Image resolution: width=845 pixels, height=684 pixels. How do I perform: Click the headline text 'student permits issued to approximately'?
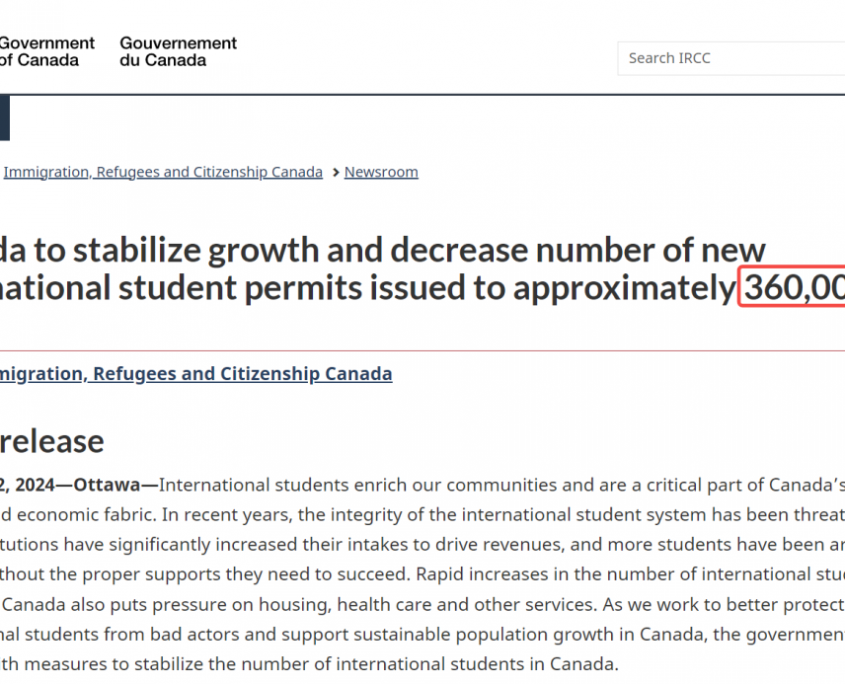(427, 287)
